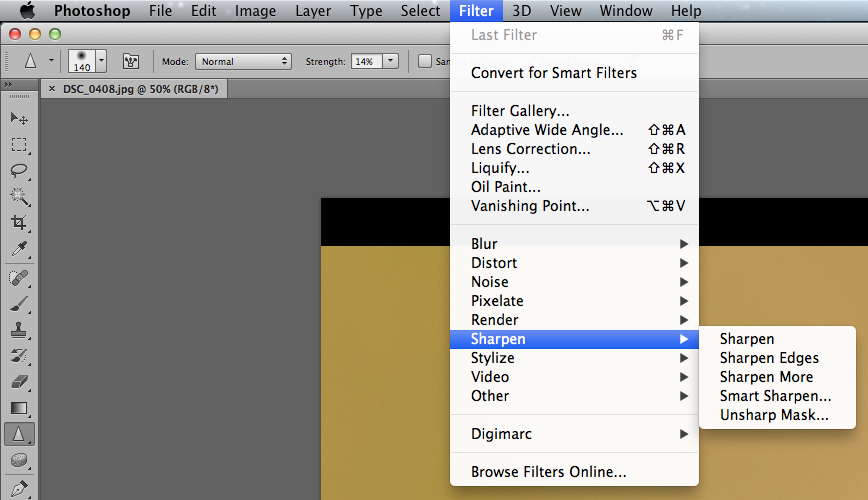Choose Unsharp Mask from Sharpen submenu
Screen dimensions: 868x500
[774, 415]
